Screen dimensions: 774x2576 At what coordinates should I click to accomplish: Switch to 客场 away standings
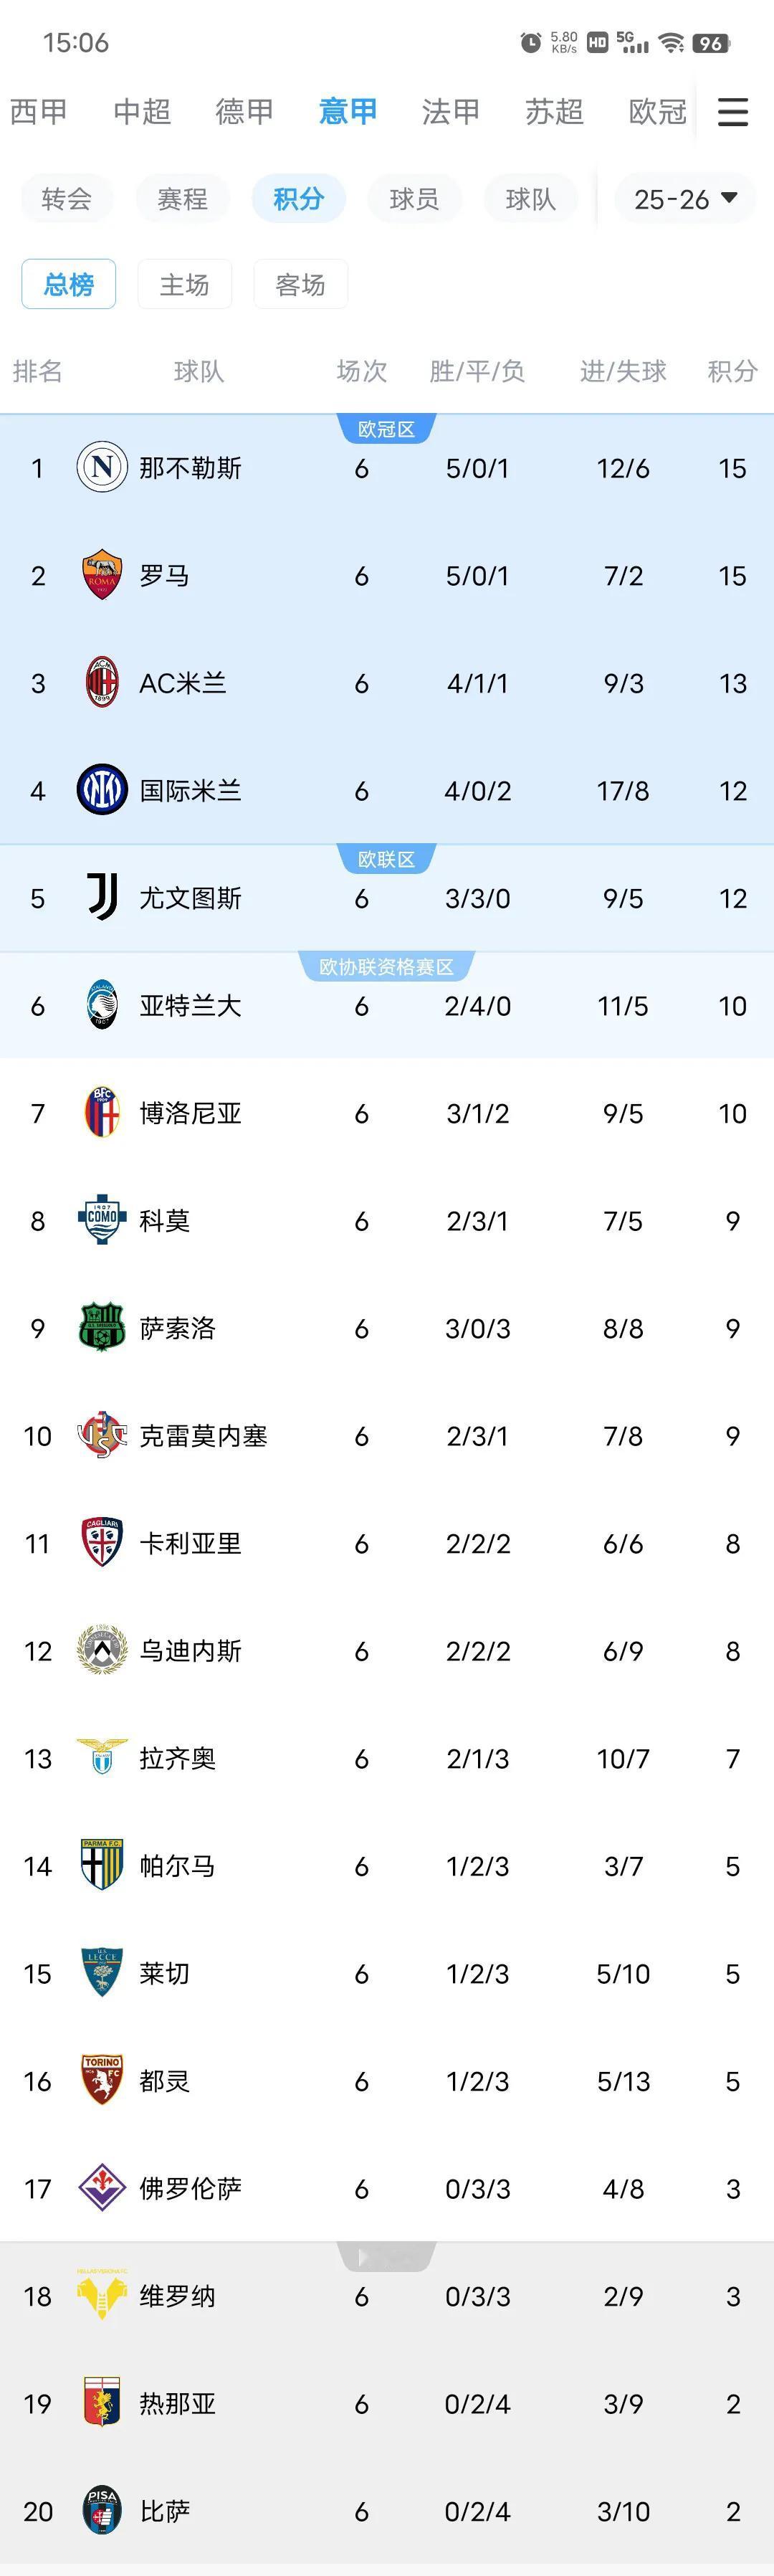pyautogui.click(x=300, y=285)
